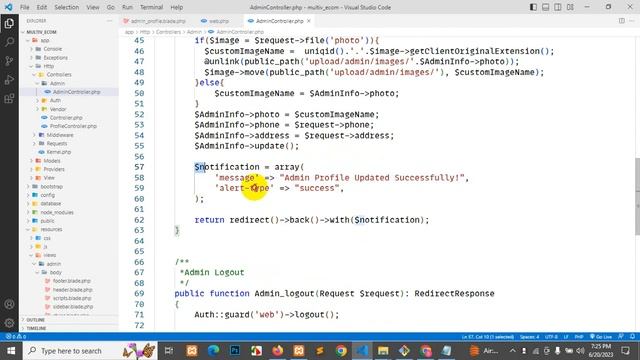Click the Customize Layout icon
This screenshot has height=360, width=640.
[570, 7]
